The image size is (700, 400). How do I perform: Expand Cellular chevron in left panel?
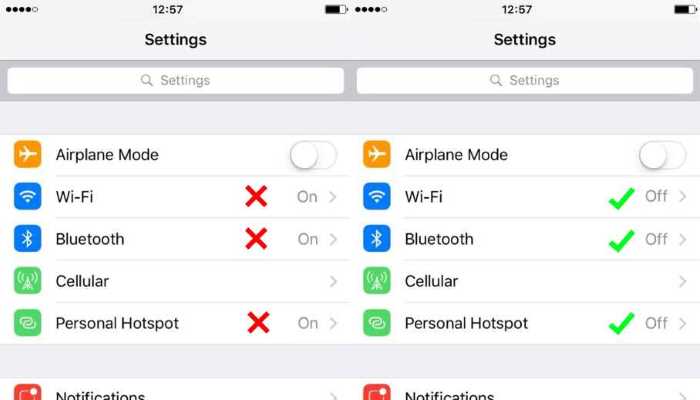click(x=333, y=281)
